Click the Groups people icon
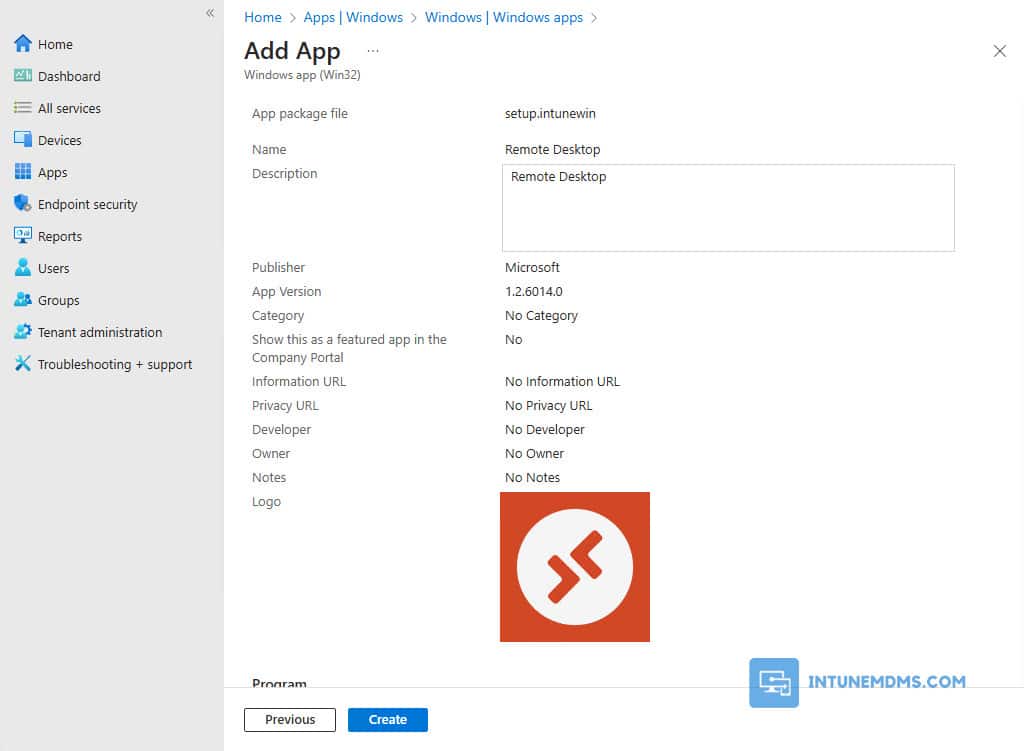Image resolution: width=1024 pixels, height=751 pixels. click(x=23, y=299)
